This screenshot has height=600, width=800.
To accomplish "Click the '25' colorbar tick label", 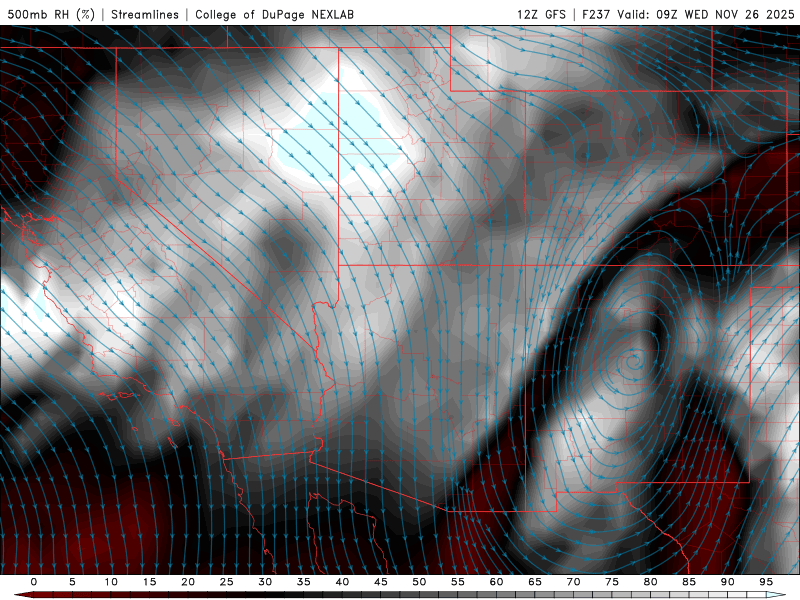I will [x=226, y=582].
